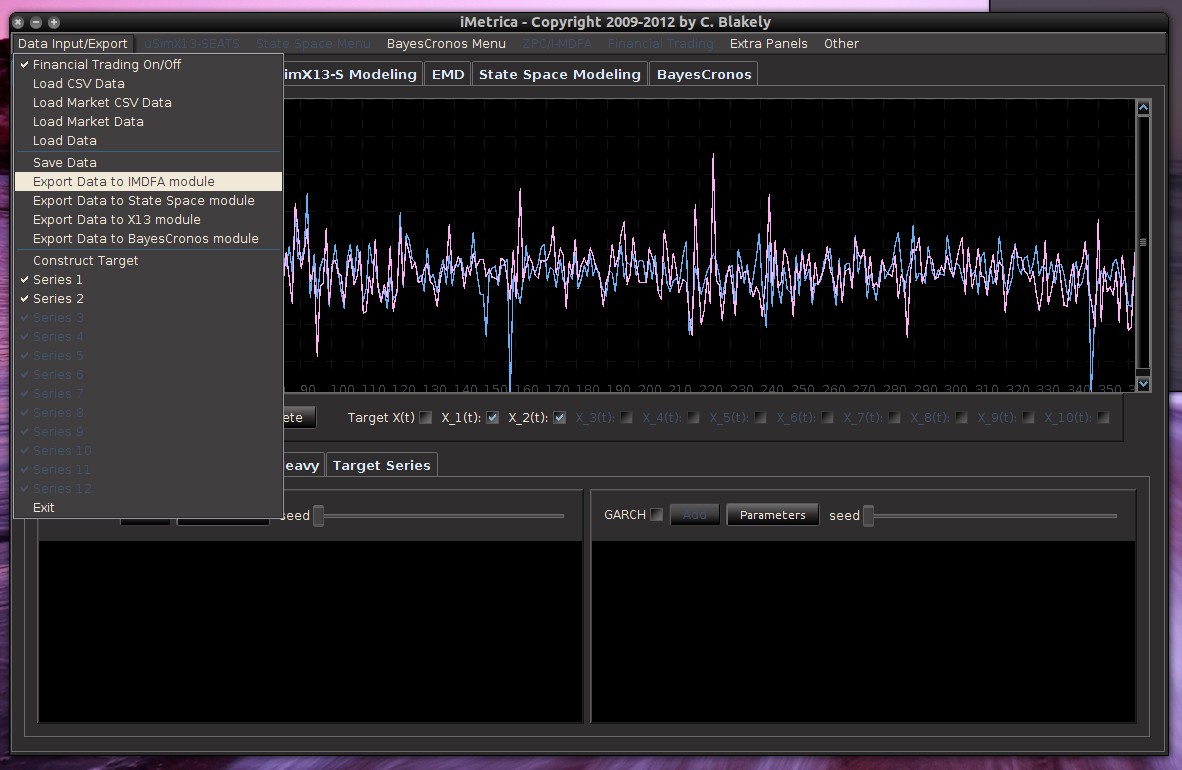Click Construct Target menu entry

coord(85,261)
